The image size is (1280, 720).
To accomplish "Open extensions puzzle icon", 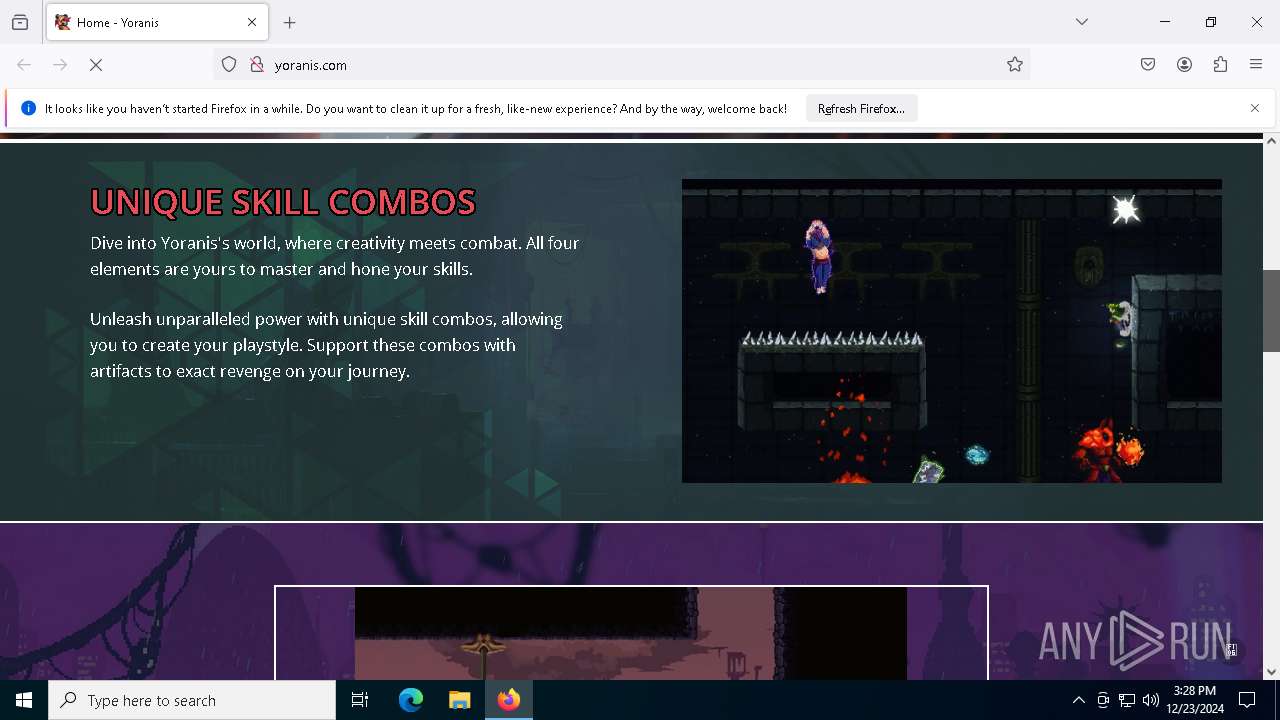I will (1220, 65).
